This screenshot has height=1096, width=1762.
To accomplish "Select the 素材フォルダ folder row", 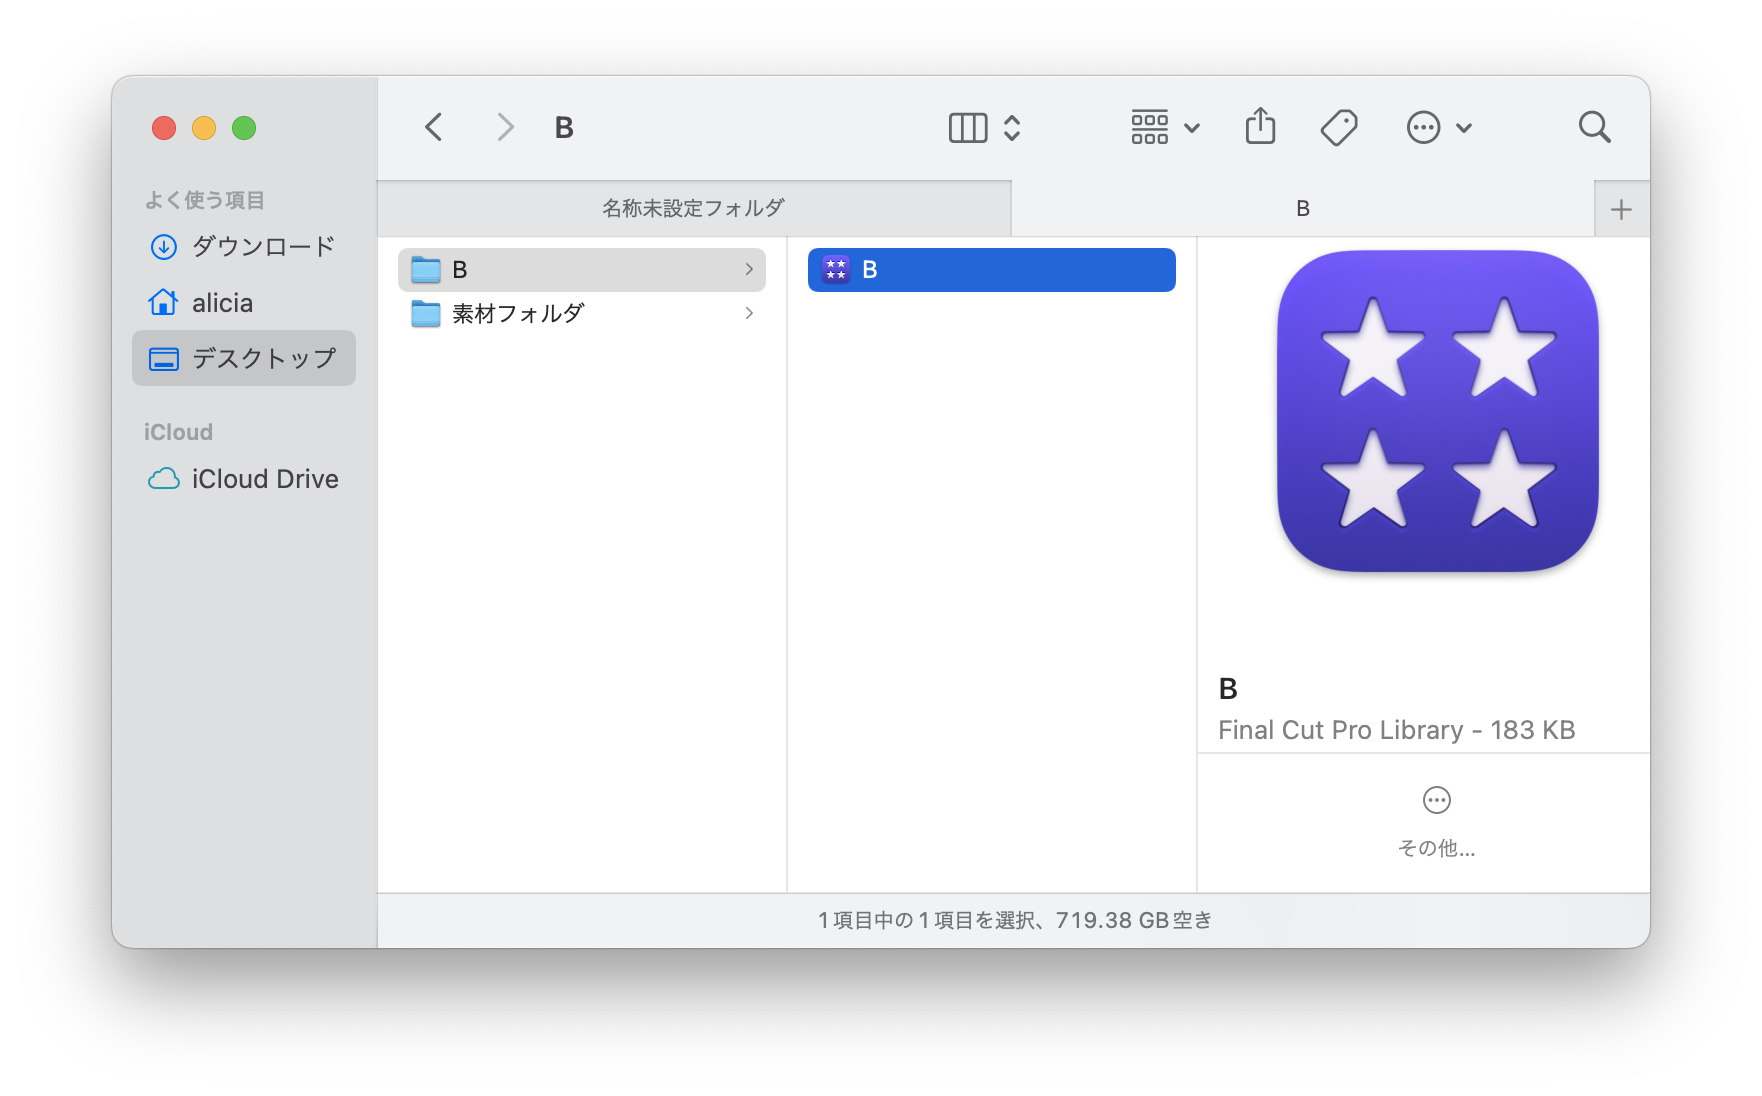I will 582,314.
